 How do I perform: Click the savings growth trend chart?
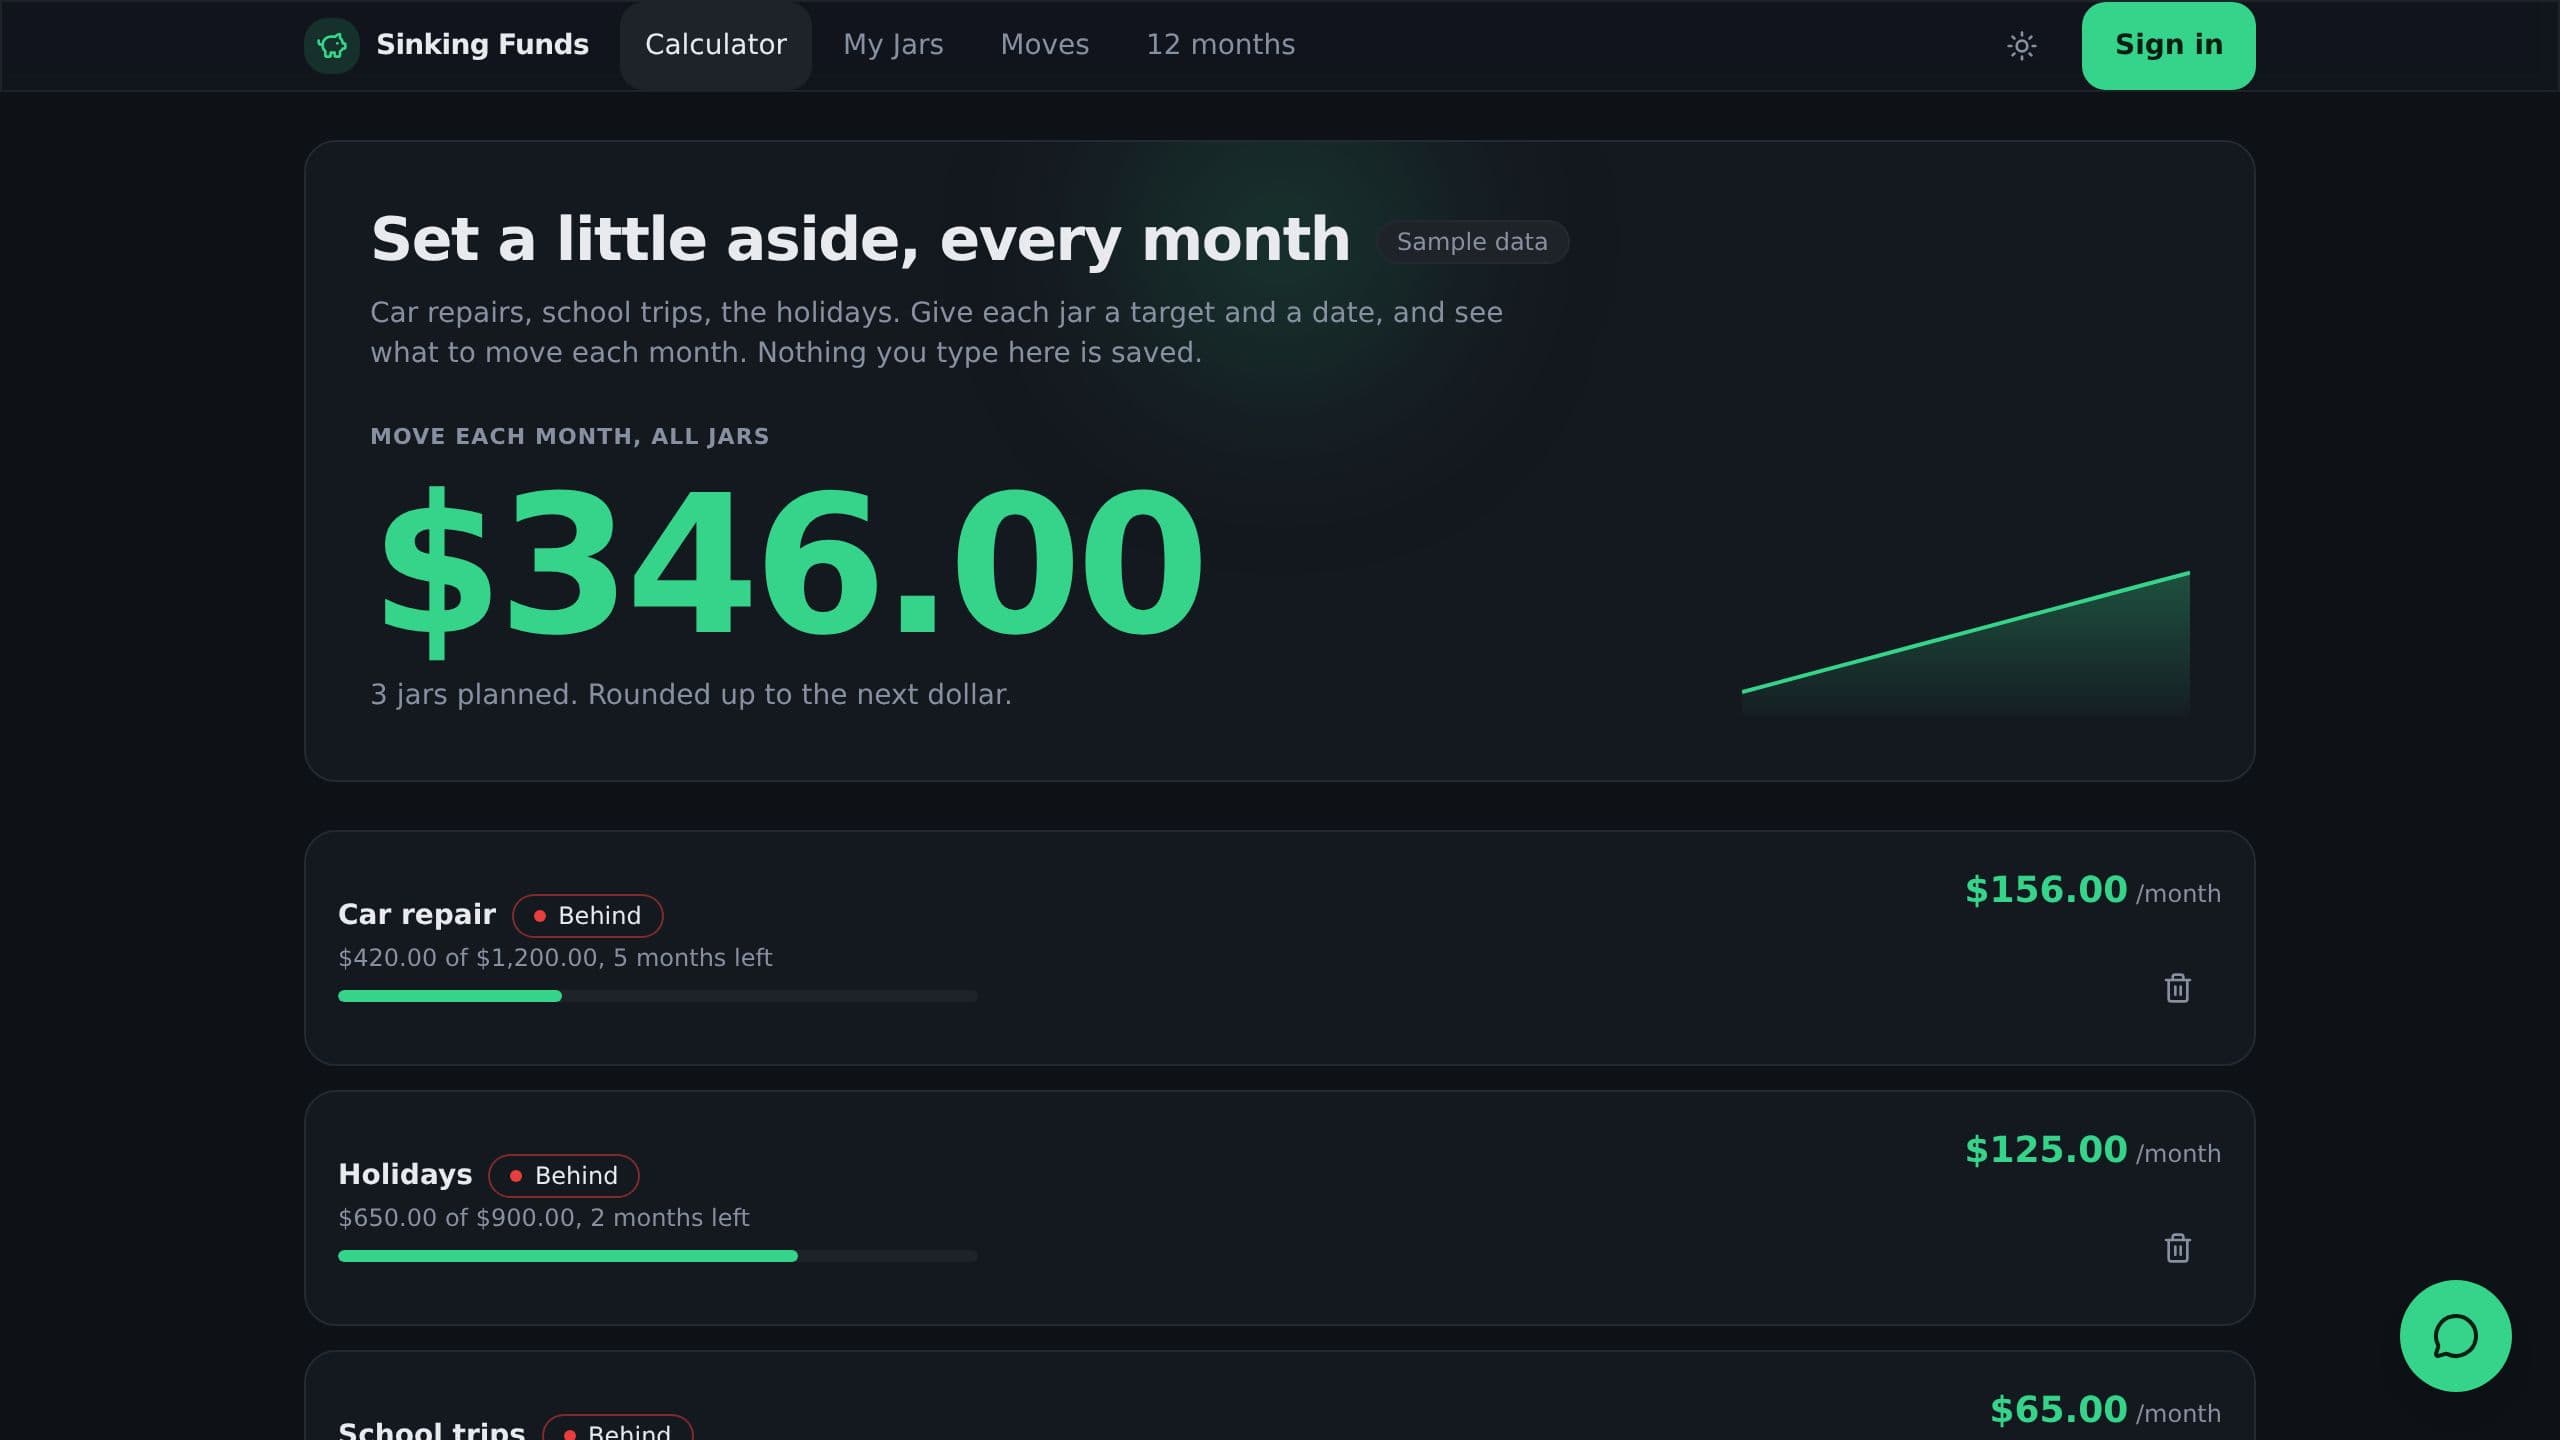(1965, 643)
